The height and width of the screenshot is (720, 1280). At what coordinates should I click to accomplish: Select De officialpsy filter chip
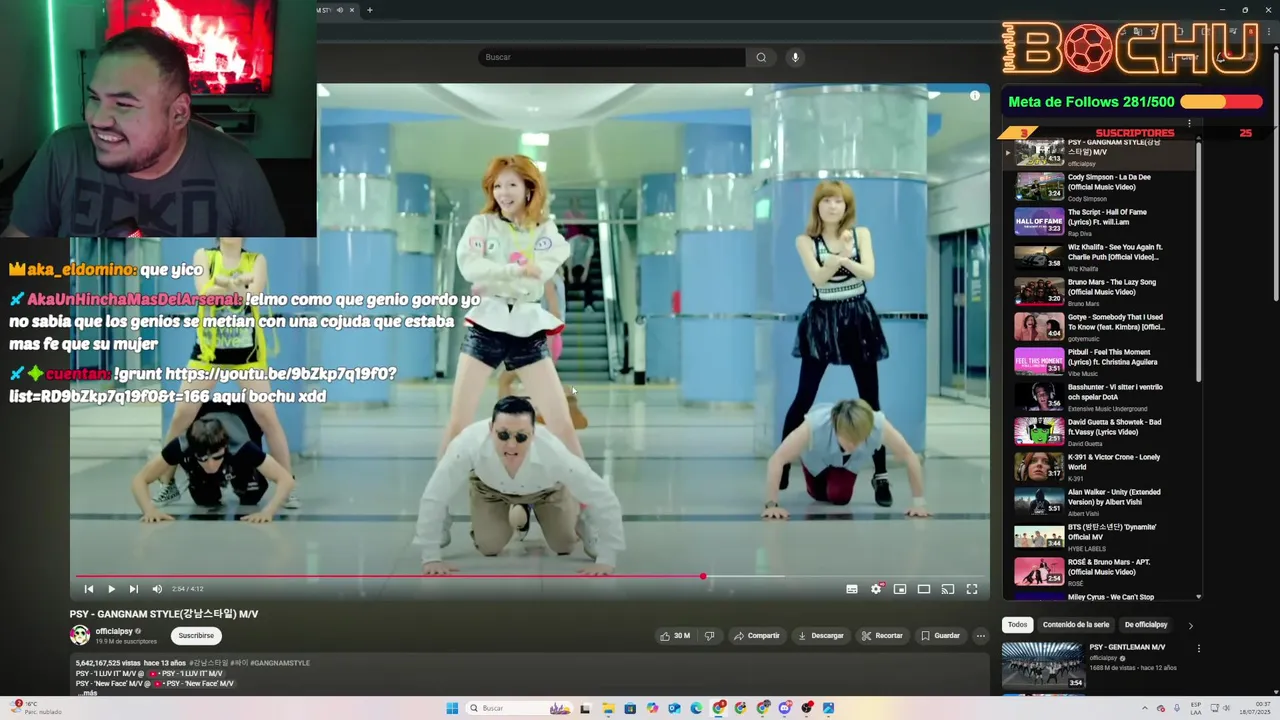point(1146,625)
